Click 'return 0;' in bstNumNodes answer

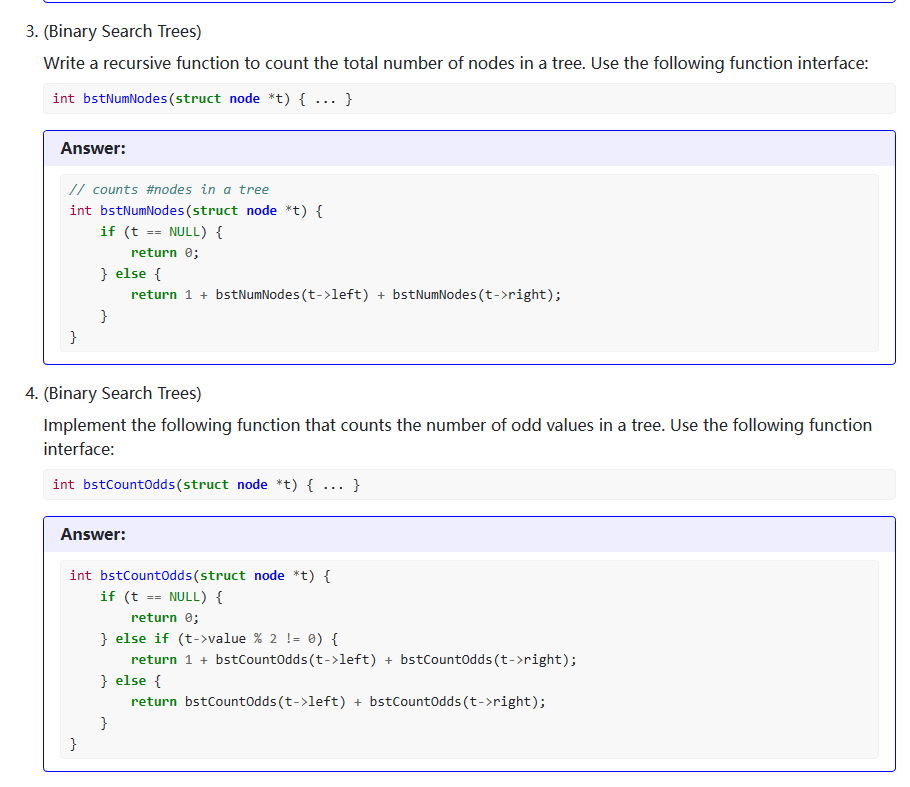pos(165,252)
